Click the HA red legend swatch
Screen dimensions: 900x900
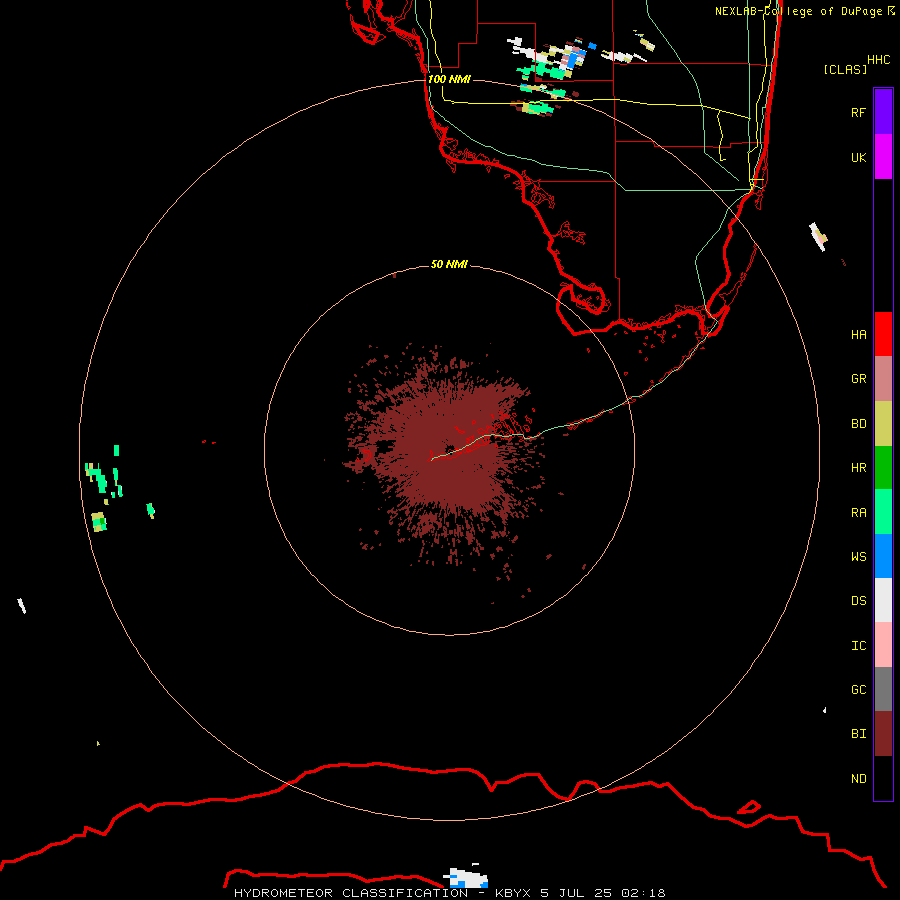[883, 334]
